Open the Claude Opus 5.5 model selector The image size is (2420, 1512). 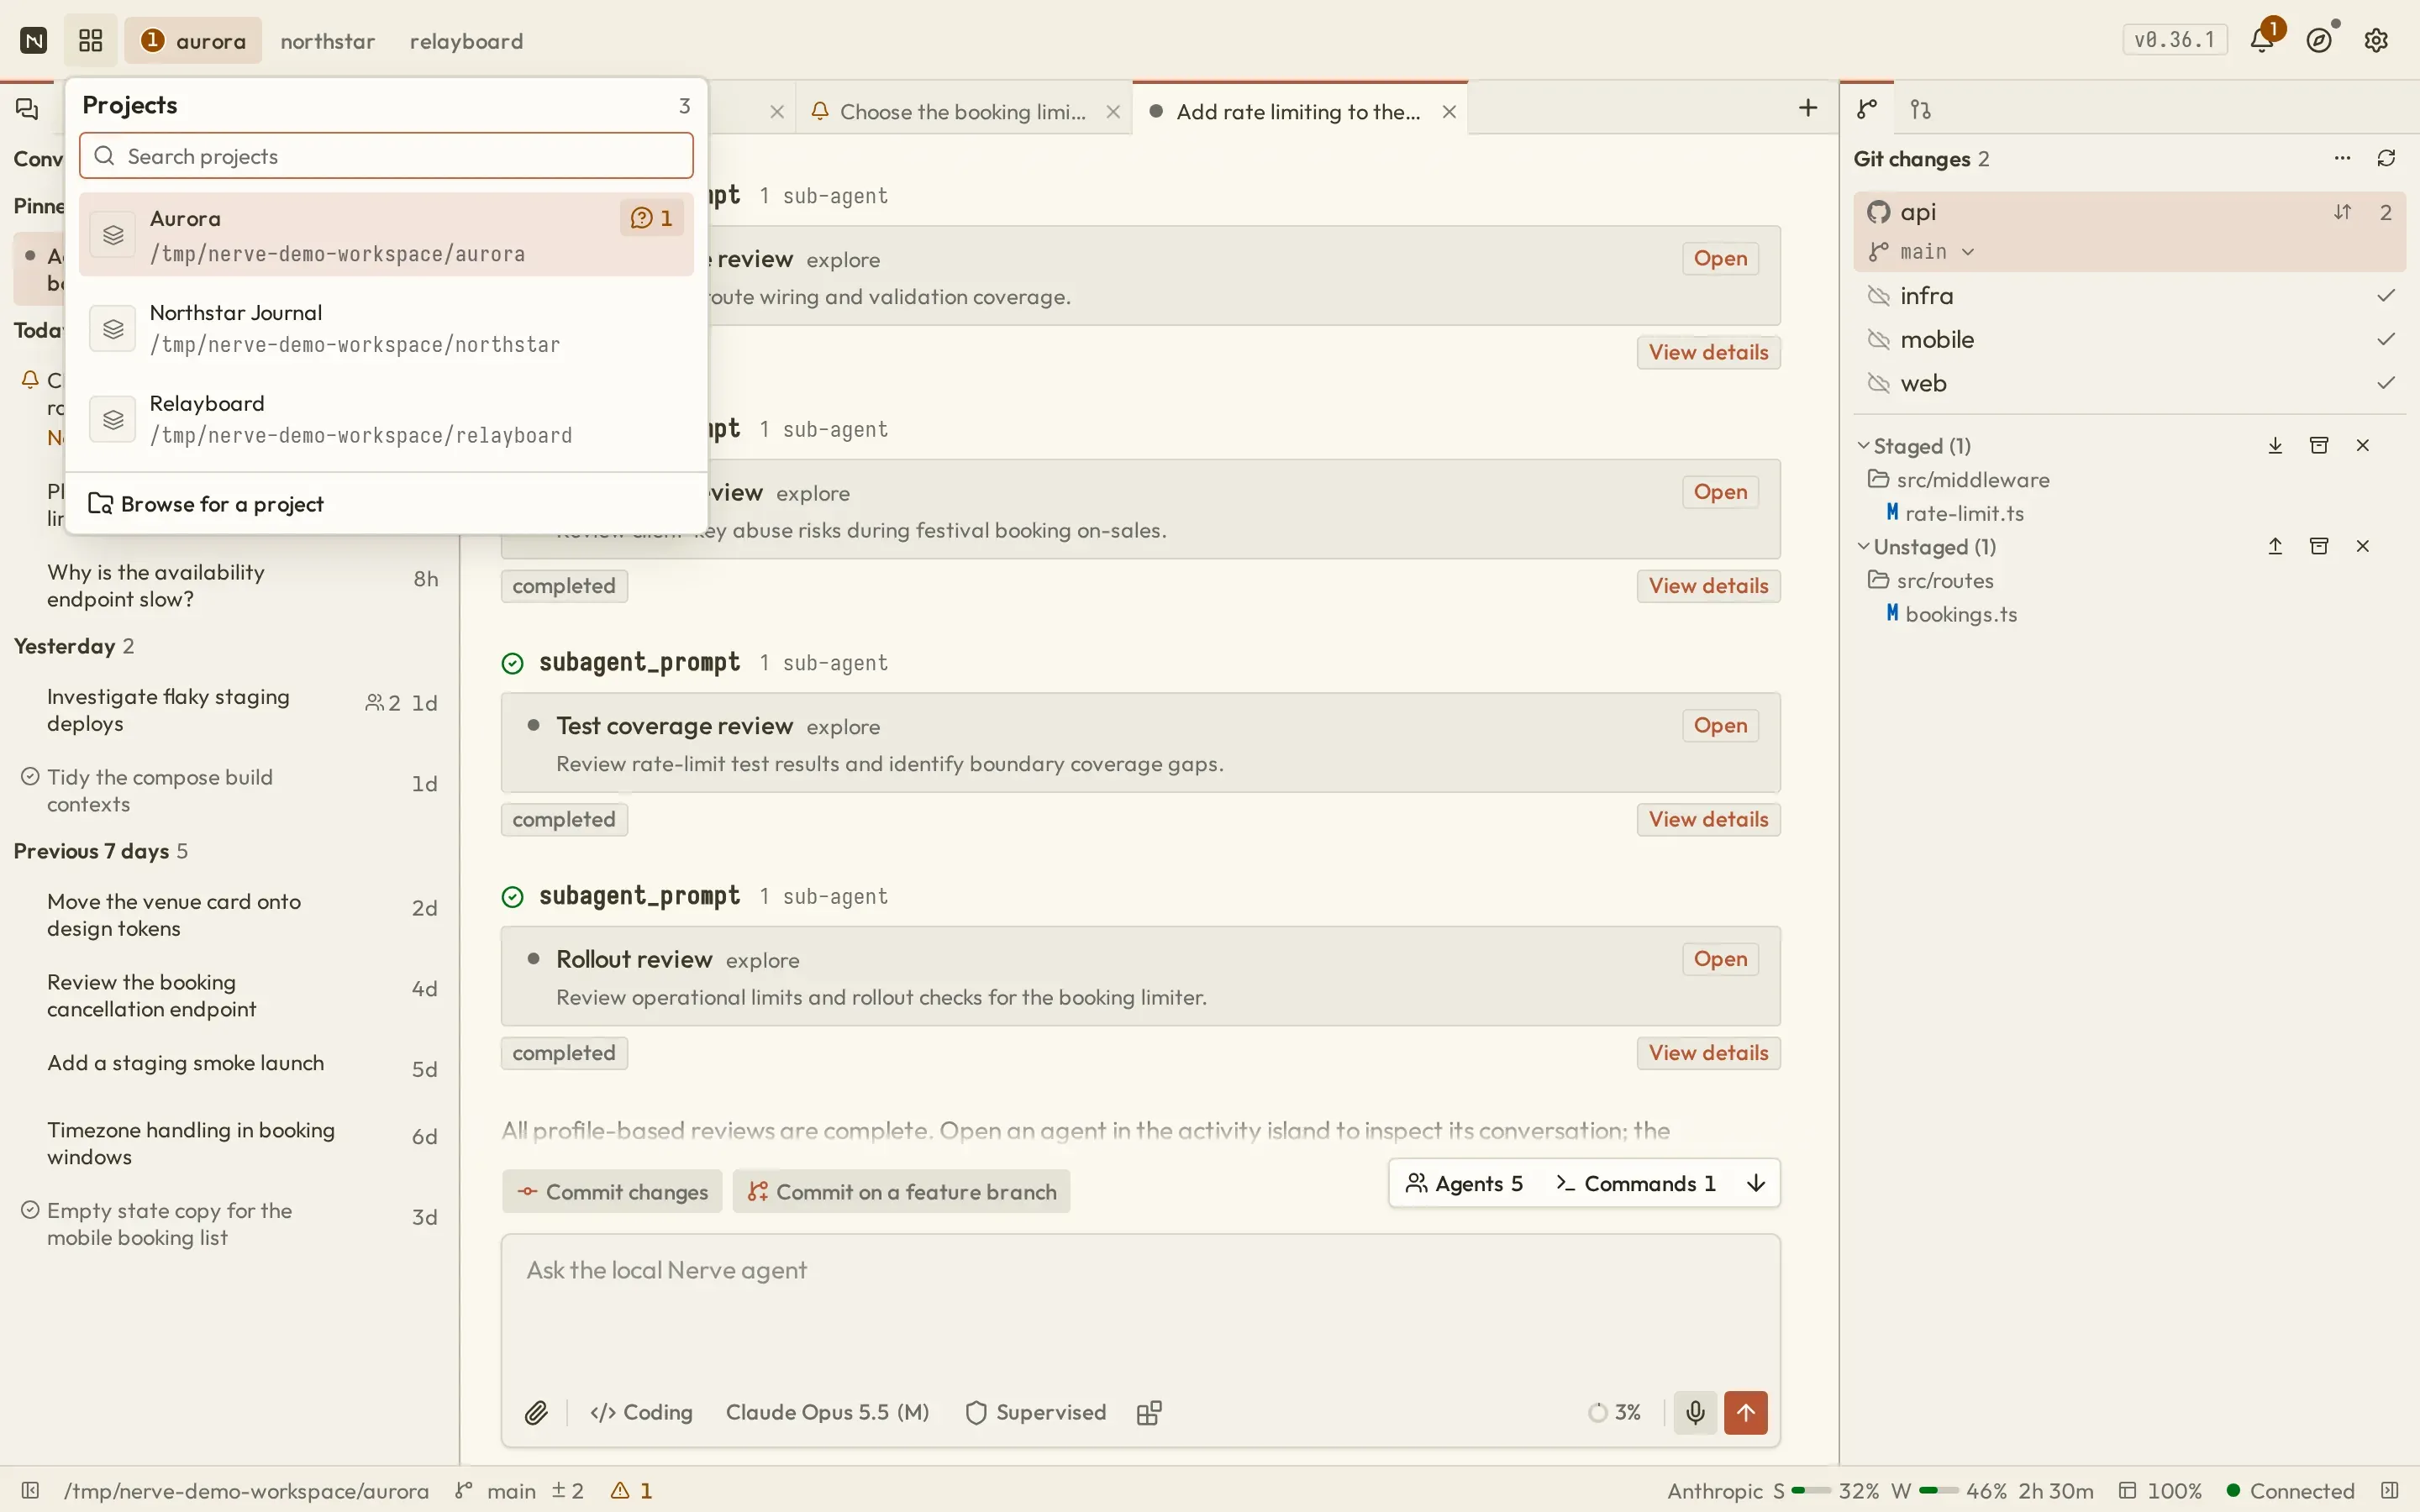click(827, 1412)
